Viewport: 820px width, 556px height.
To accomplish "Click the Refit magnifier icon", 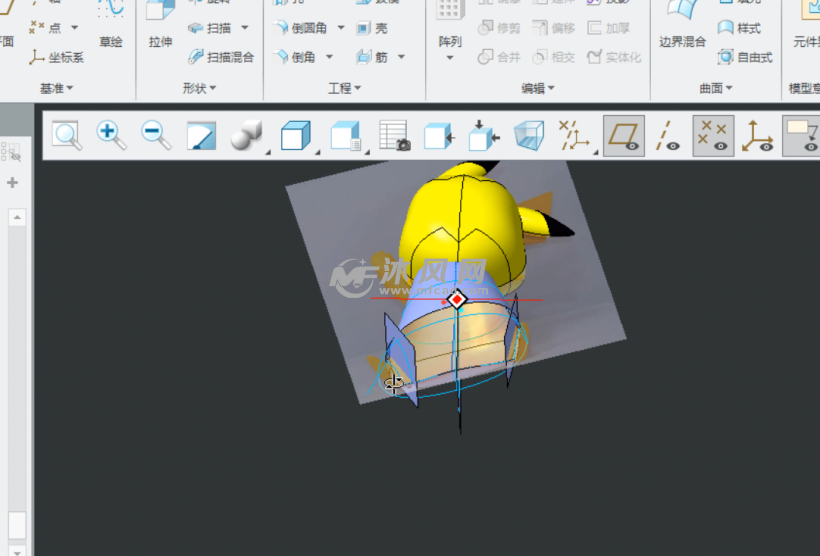I will (x=67, y=136).
